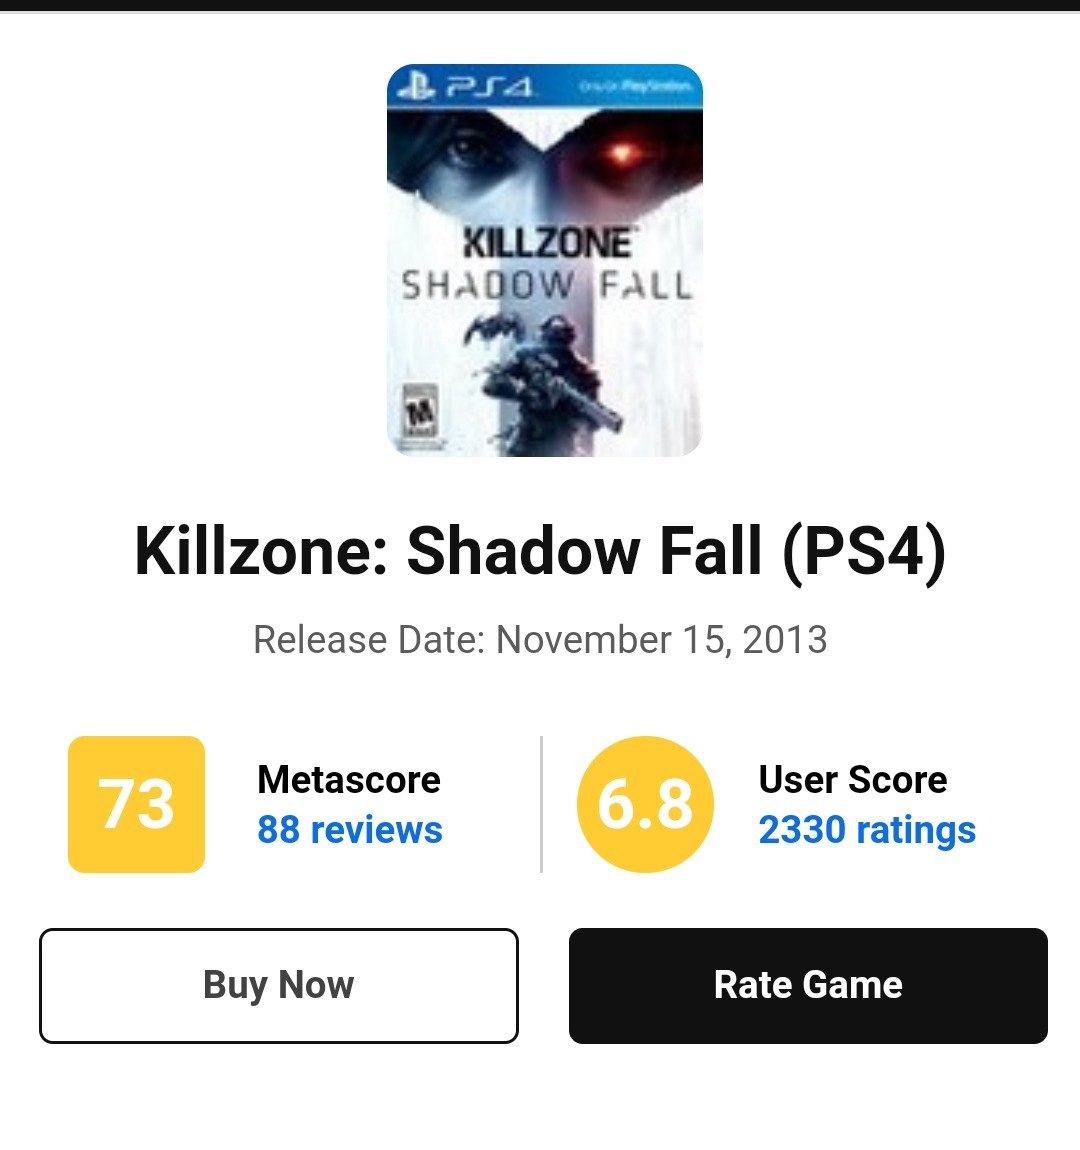The height and width of the screenshot is (1150, 1080).
Task: Click the User Score label text
Action: (x=852, y=780)
